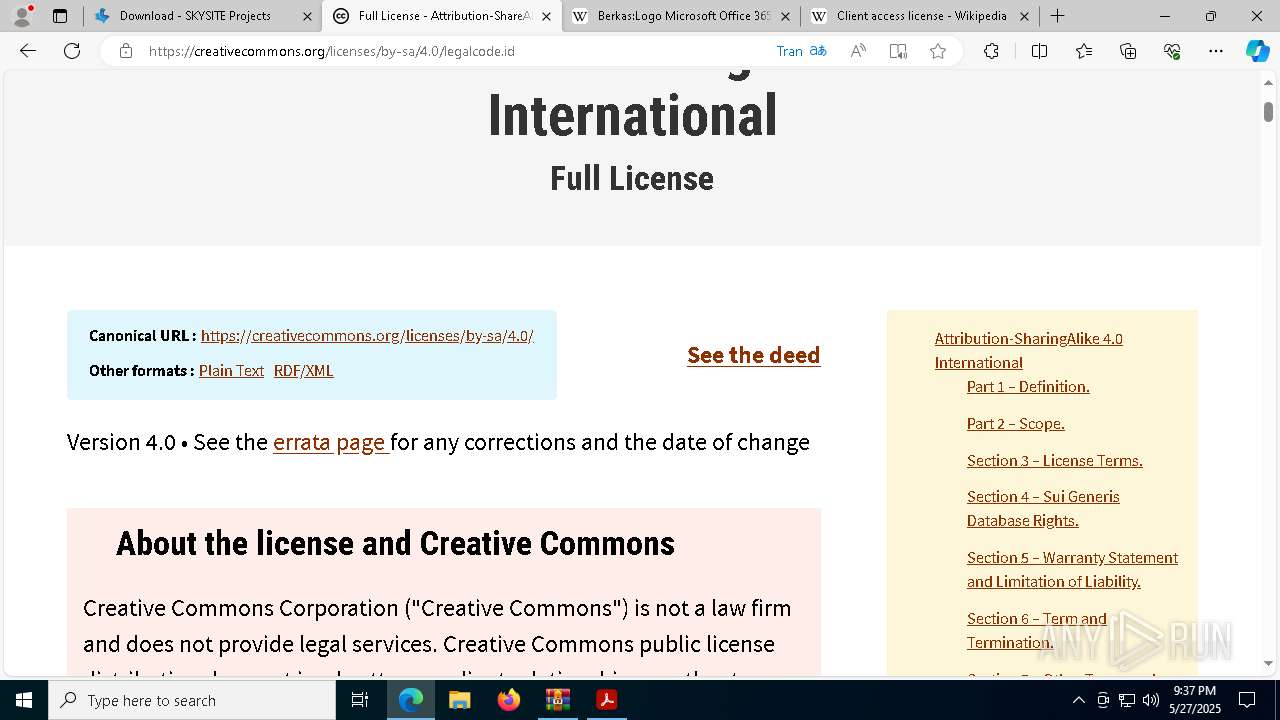Open Collections panel

(1128, 51)
